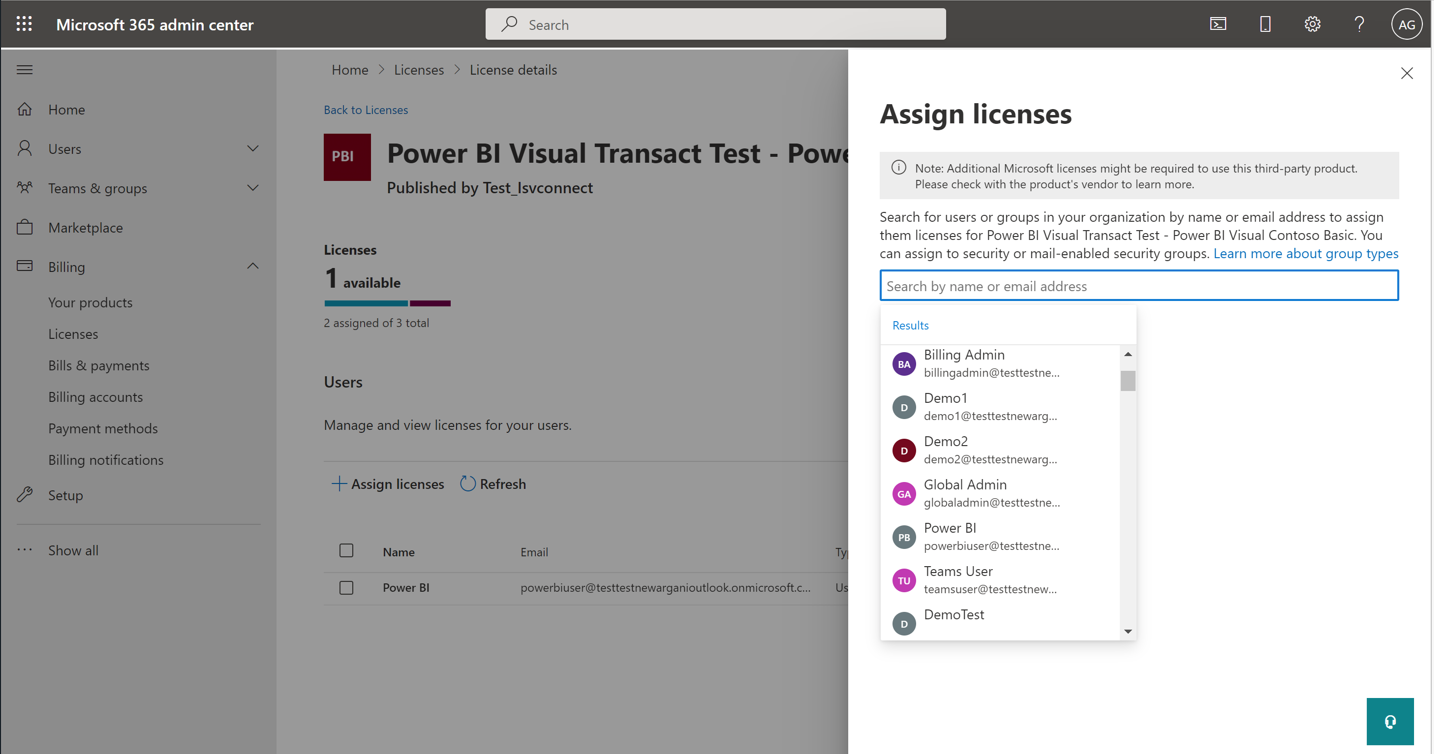Image resolution: width=1434 pixels, height=754 pixels.
Task: Expand the Users navigation chevron
Action: (253, 149)
